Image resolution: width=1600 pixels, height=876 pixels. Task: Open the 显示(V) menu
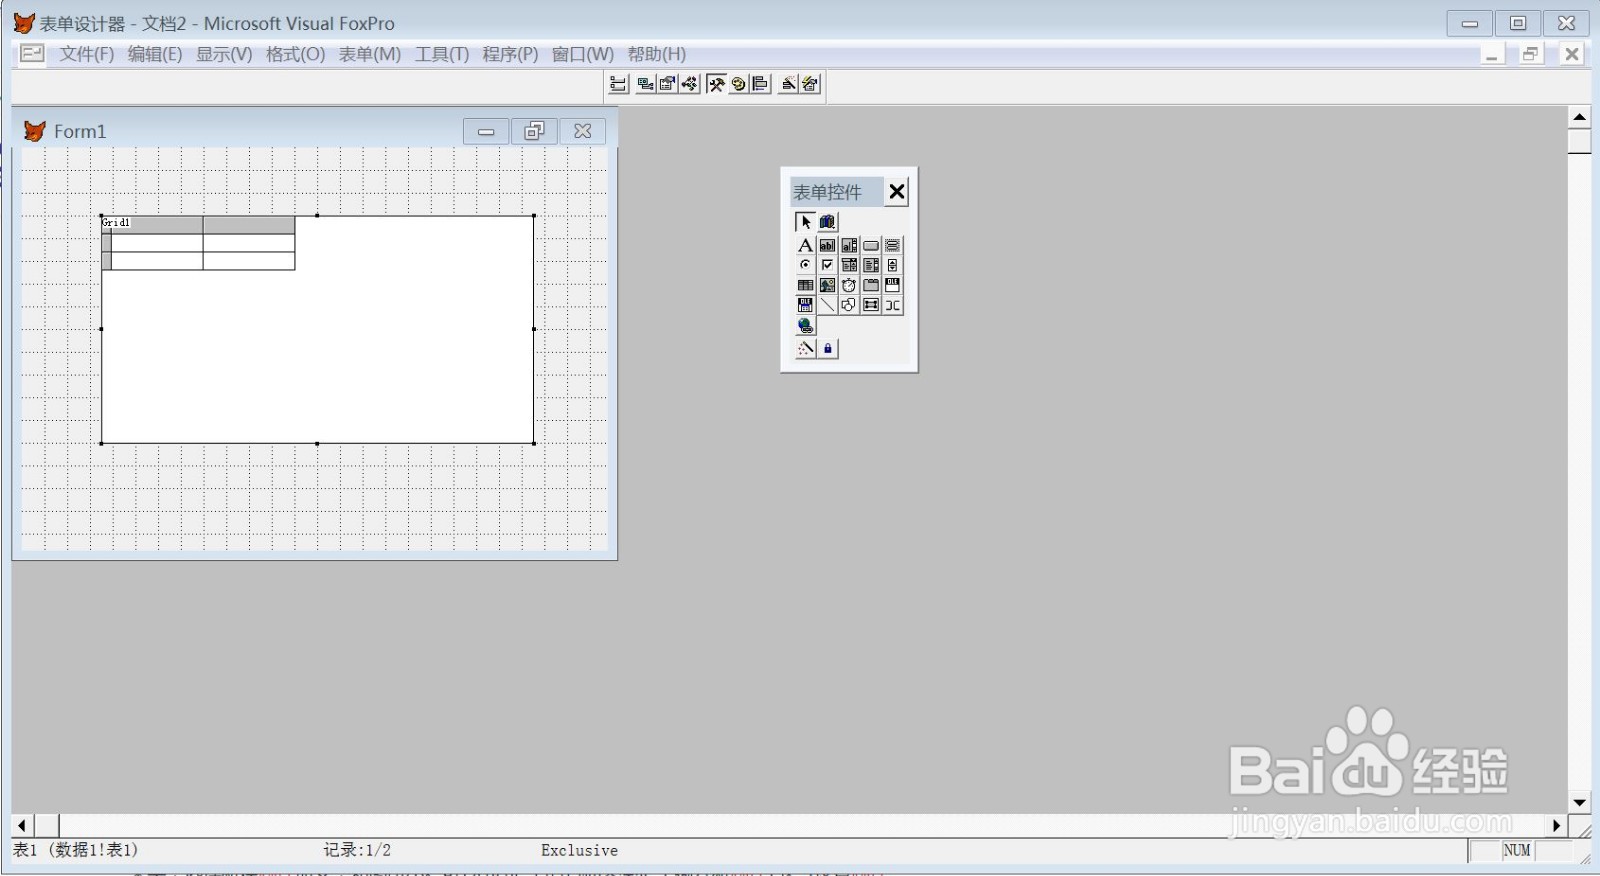pyautogui.click(x=224, y=54)
